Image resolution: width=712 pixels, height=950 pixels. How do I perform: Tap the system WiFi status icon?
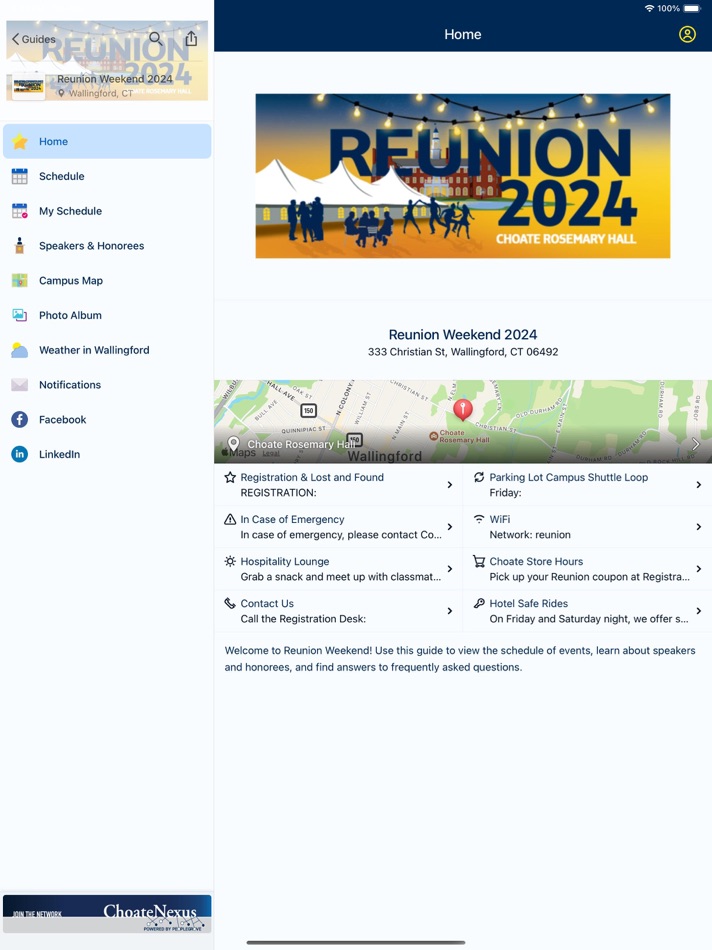[x=650, y=8]
